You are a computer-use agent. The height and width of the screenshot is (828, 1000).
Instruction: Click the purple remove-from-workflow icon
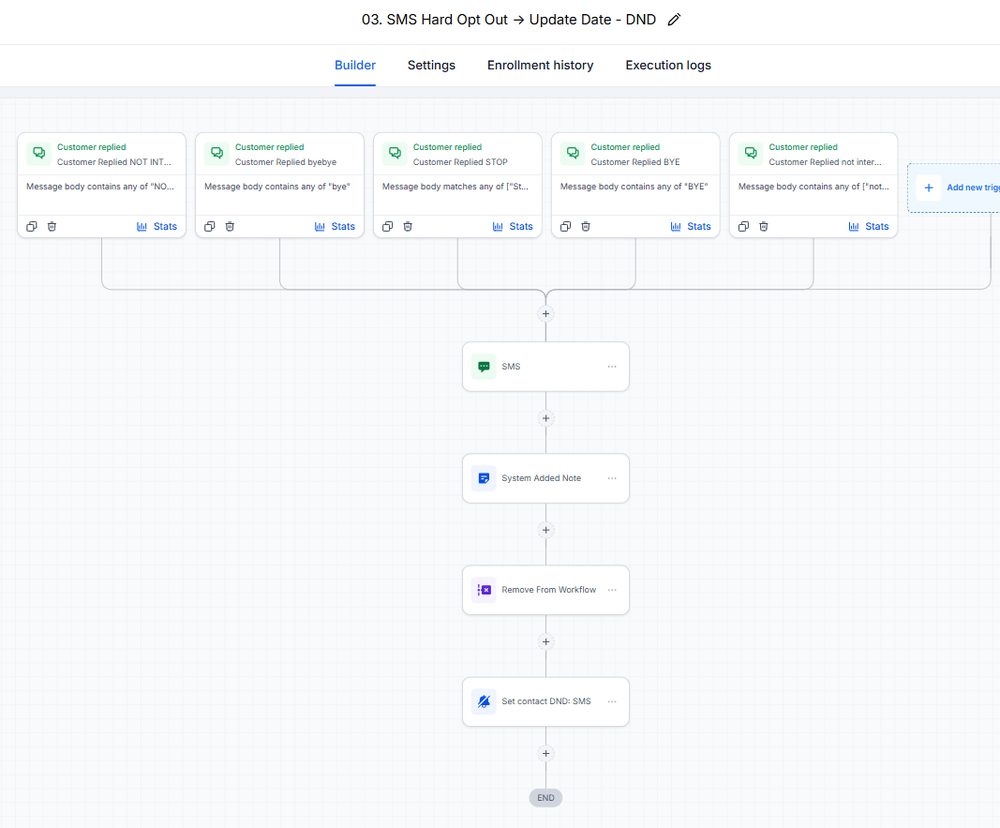point(483,590)
